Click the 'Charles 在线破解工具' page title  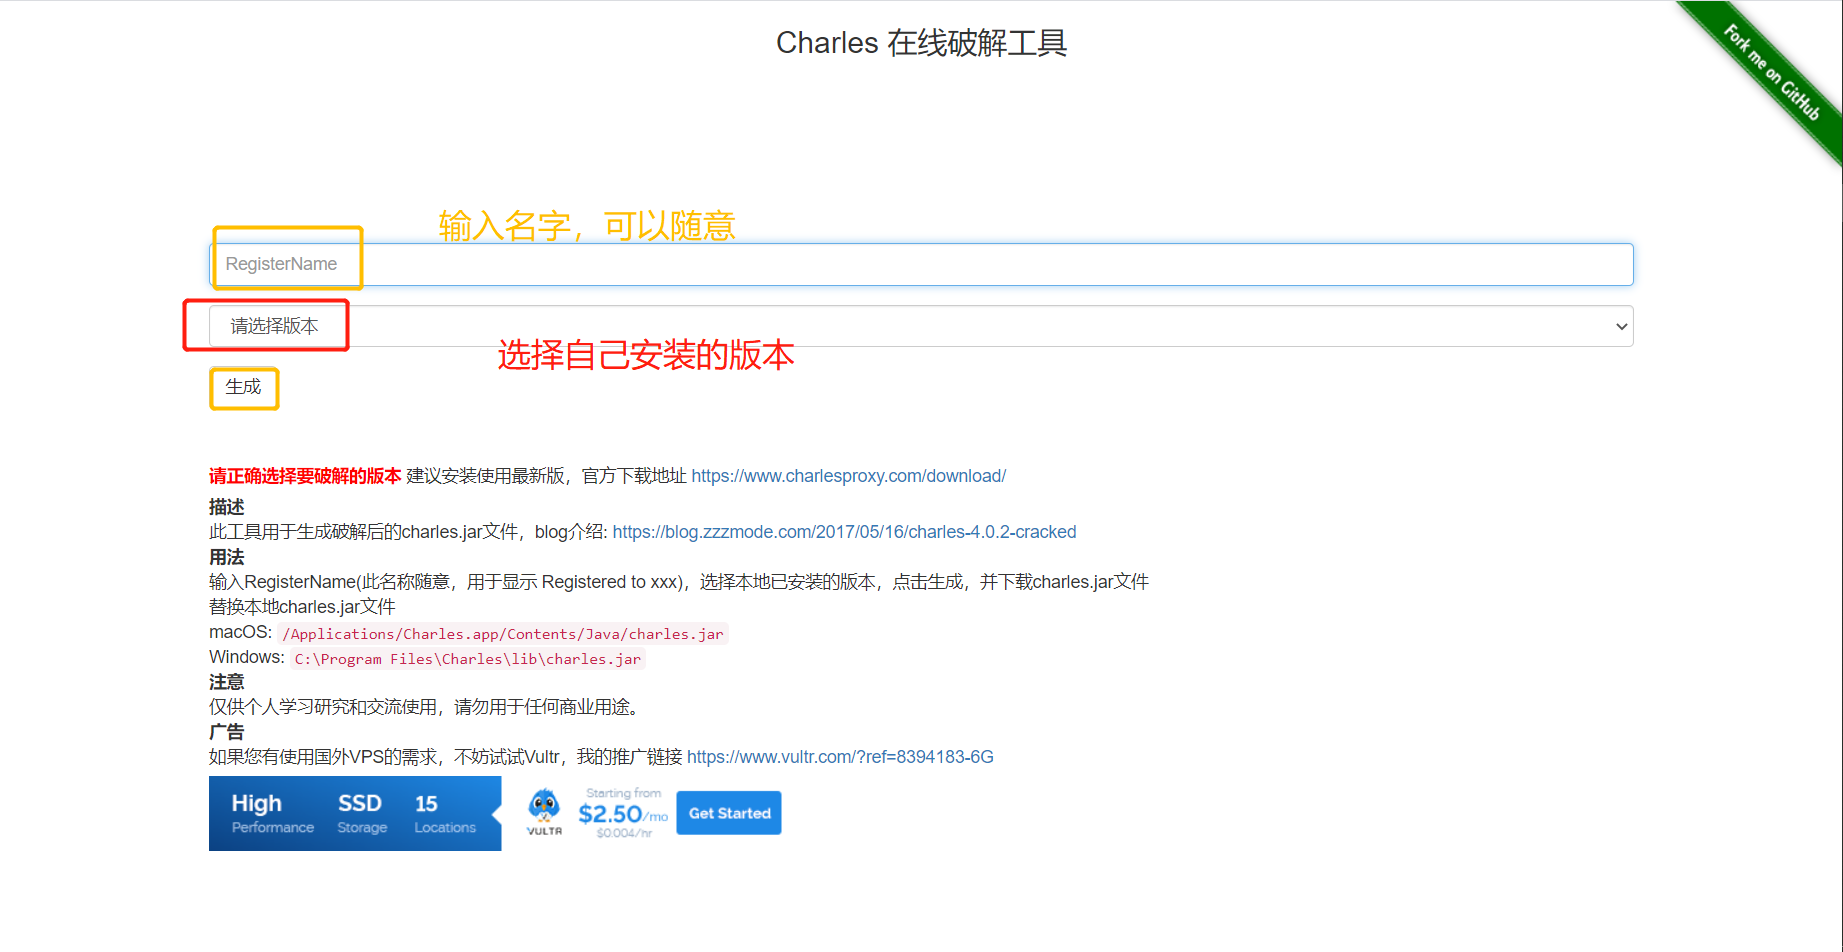[x=921, y=42]
